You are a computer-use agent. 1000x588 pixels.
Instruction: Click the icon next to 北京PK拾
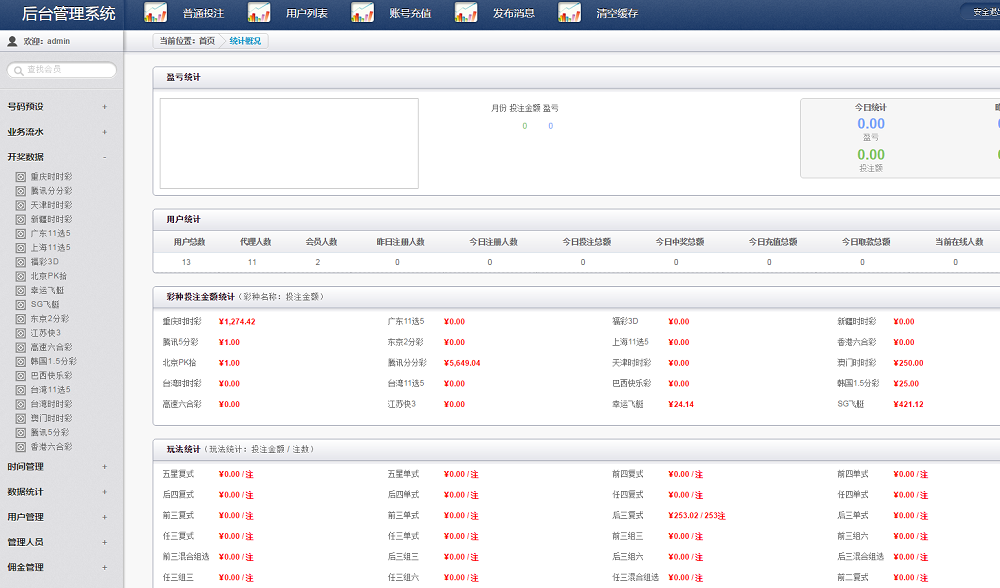pyautogui.click(x=20, y=276)
